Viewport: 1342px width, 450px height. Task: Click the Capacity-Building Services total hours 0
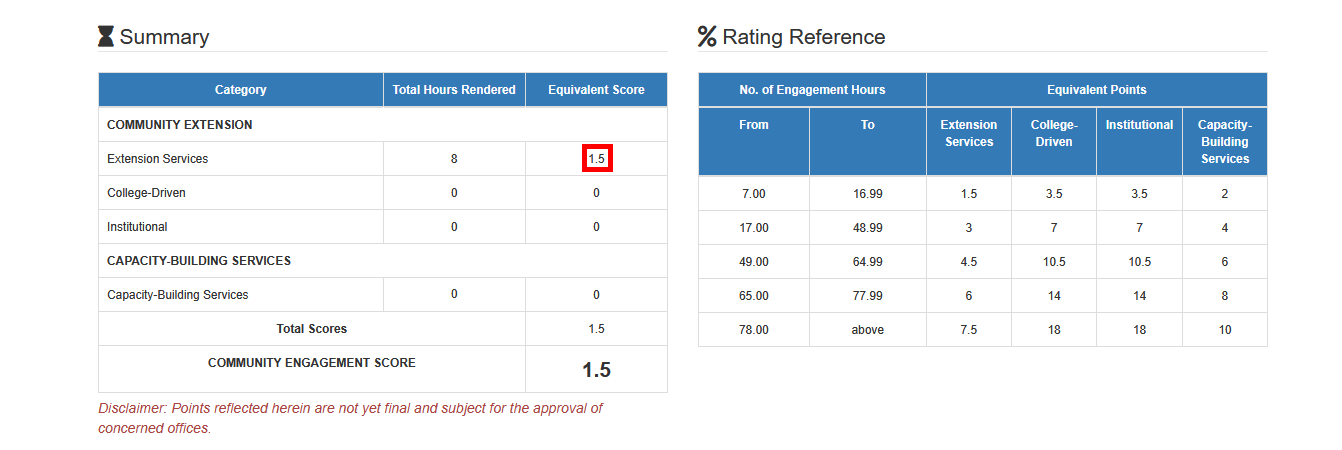[454, 294]
